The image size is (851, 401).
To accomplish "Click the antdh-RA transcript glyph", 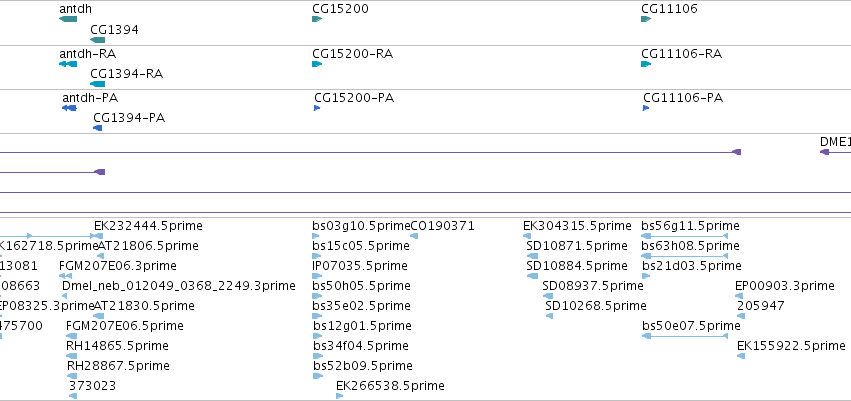I will point(68,64).
